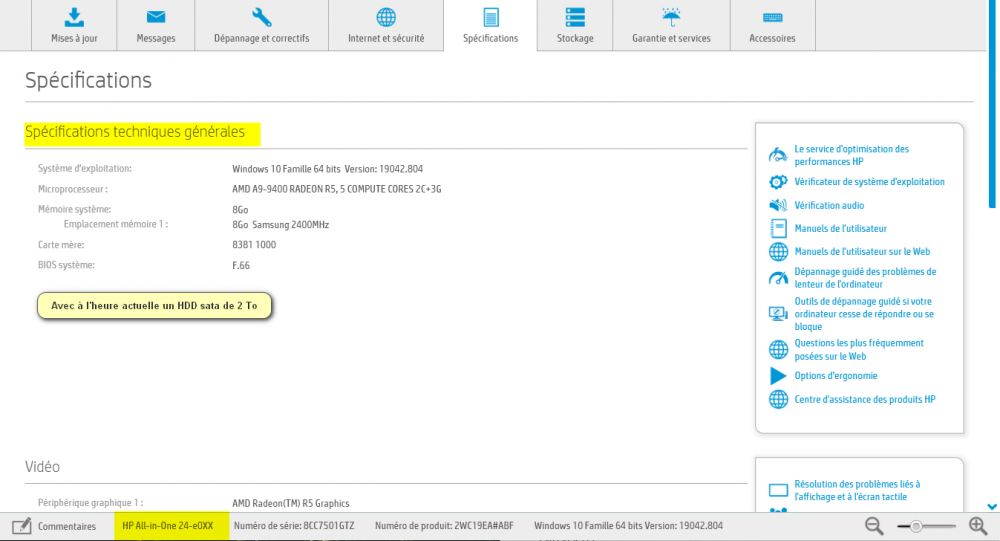The image size is (1000, 541).
Task: Switch to the Messages tab
Action: (x=155, y=25)
